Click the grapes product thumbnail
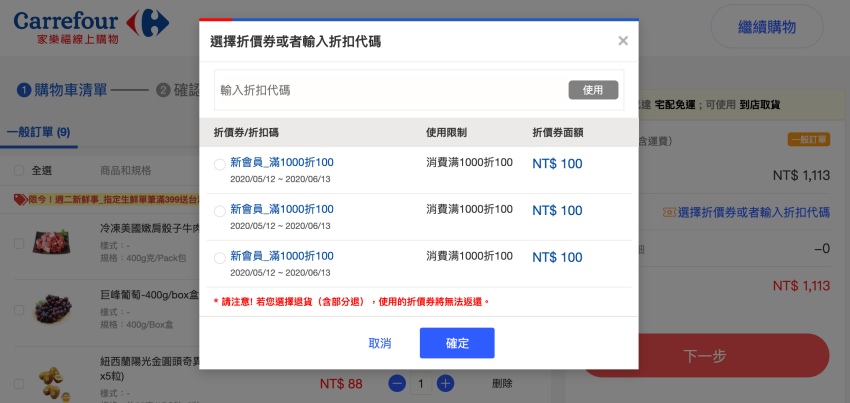 (53, 305)
